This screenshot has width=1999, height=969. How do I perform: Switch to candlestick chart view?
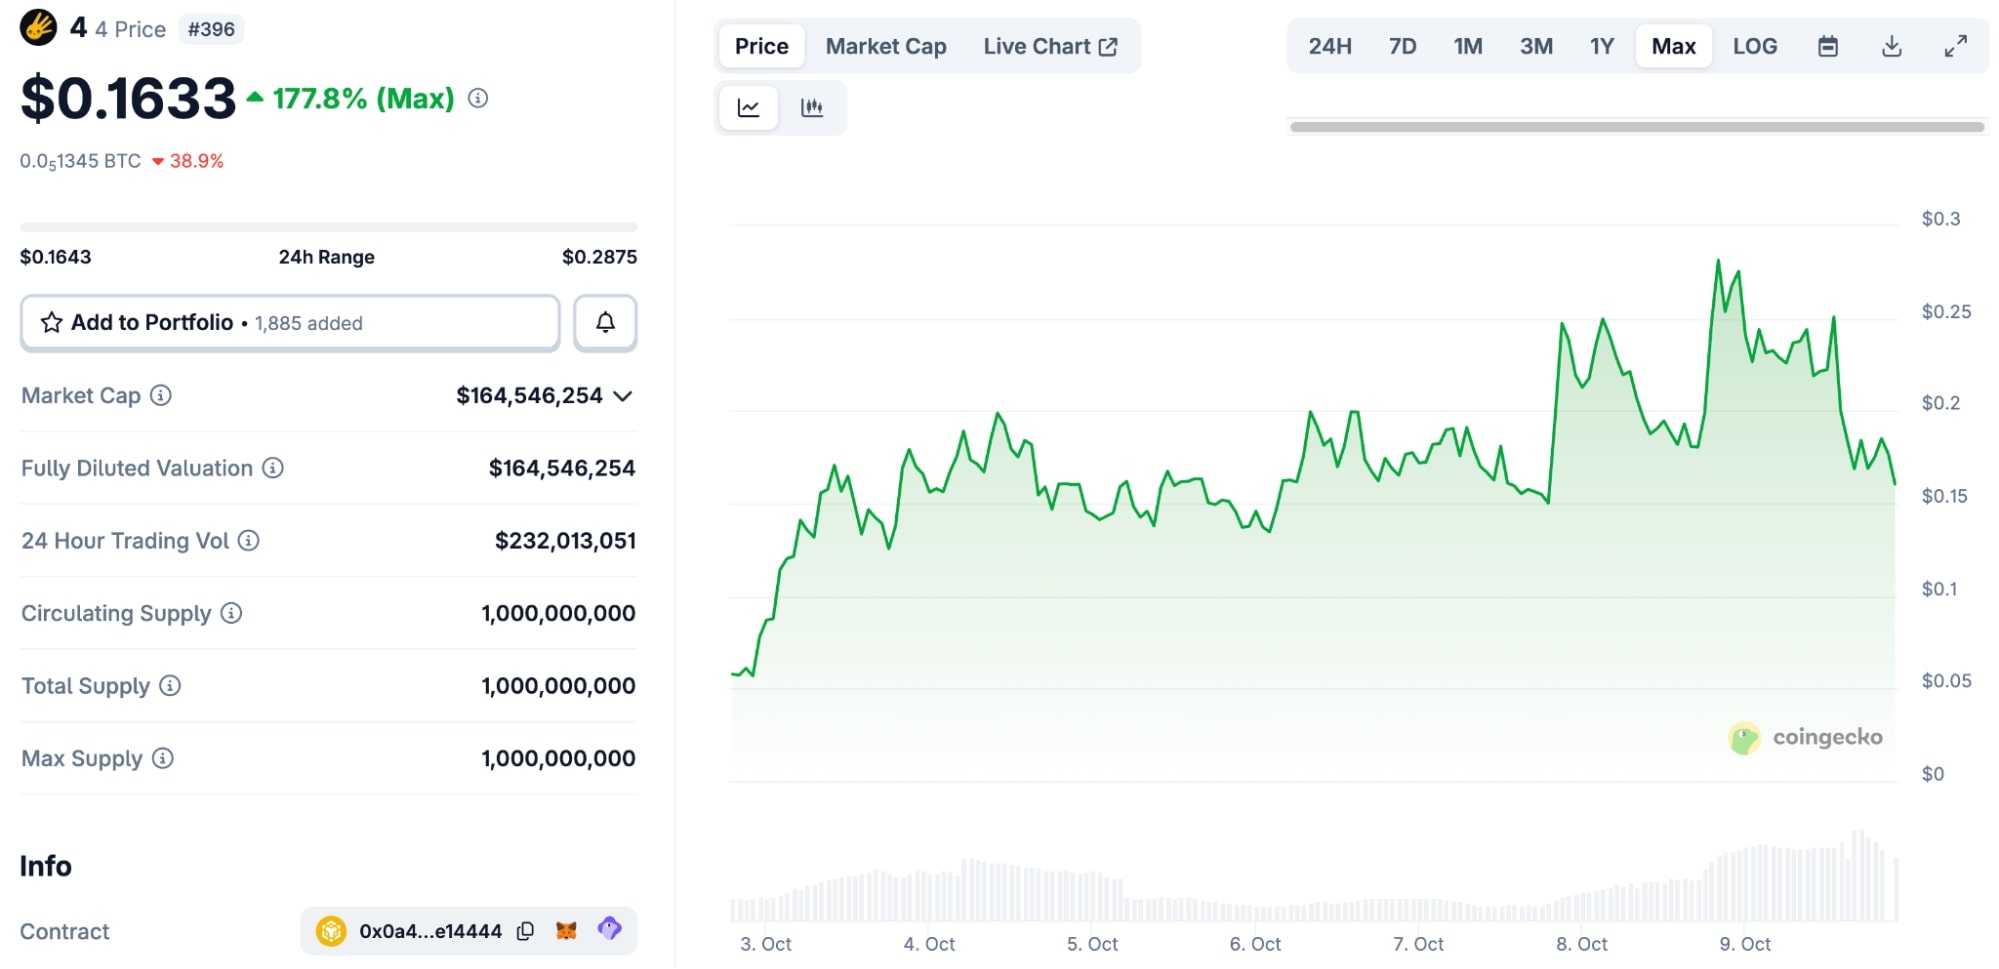point(812,108)
